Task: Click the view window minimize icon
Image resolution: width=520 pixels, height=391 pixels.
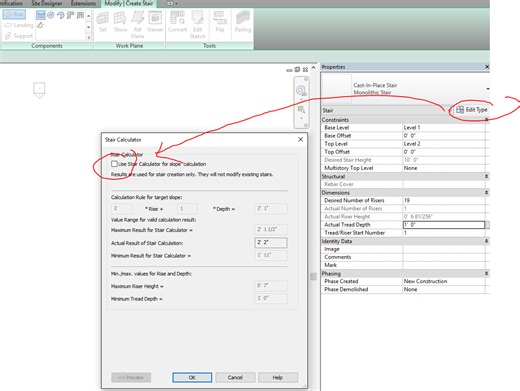Action: [x=289, y=70]
